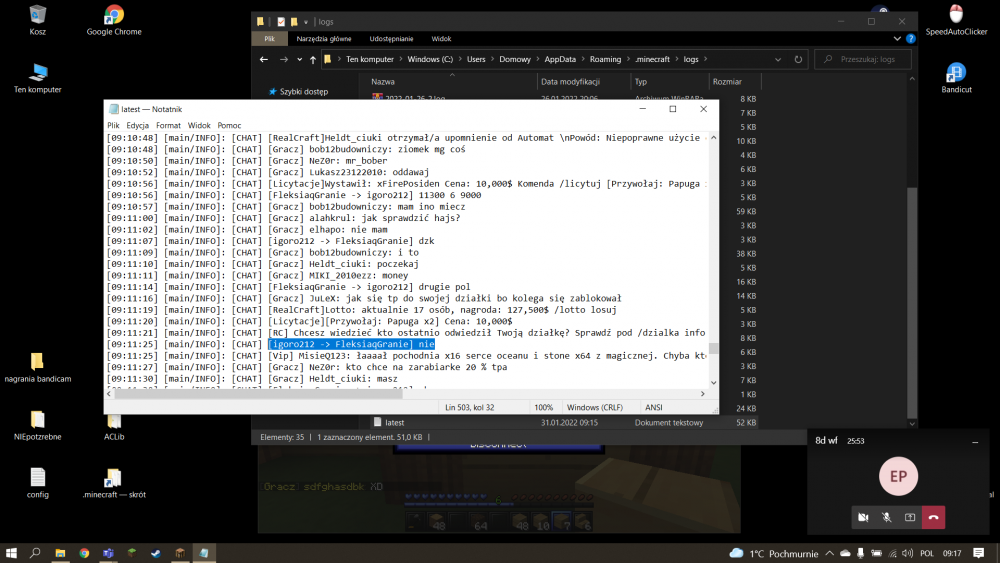Open Google Chrome desktop shortcut

click(114, 20)
